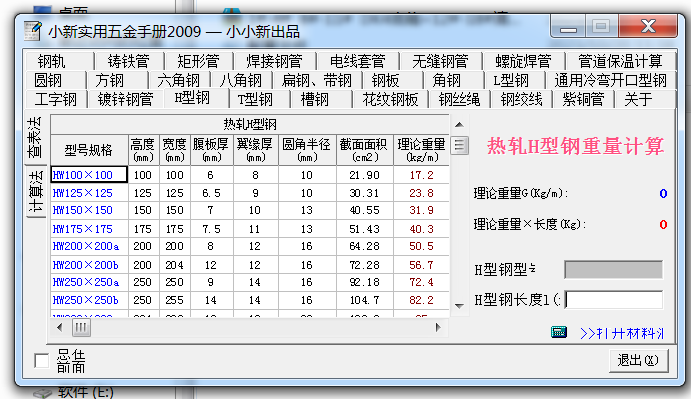Select row HW250×250a
691x399 pixels.
250,282
